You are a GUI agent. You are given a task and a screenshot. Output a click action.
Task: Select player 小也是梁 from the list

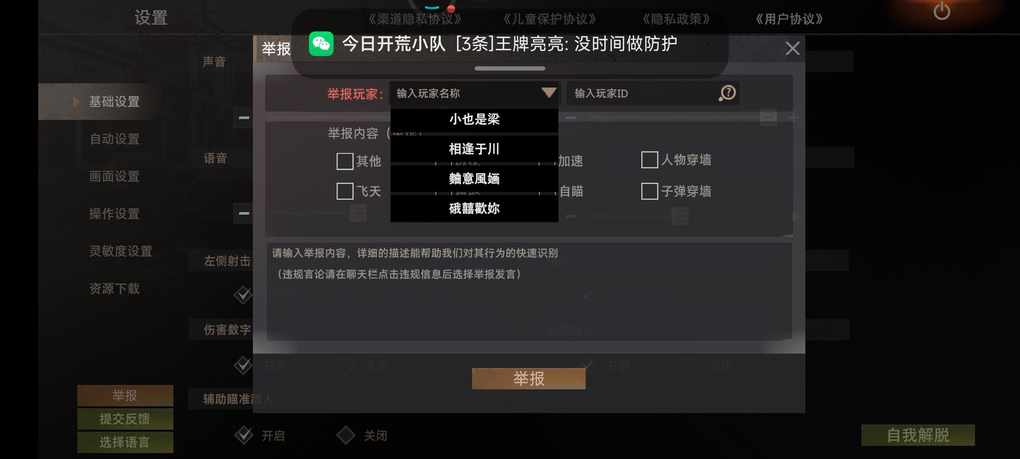(x=474, y=120)
